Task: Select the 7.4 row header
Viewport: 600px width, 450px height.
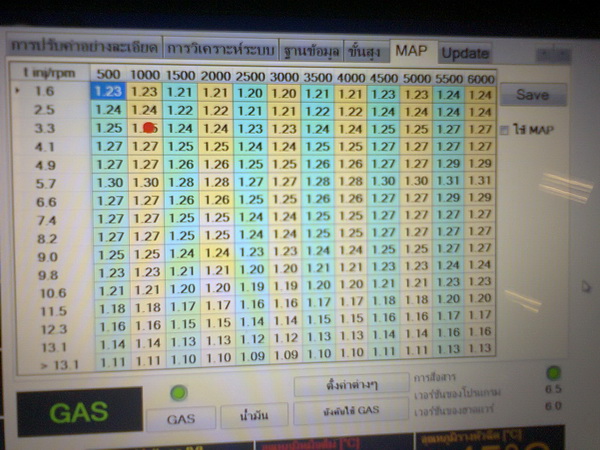Action: tap(46, 220)
